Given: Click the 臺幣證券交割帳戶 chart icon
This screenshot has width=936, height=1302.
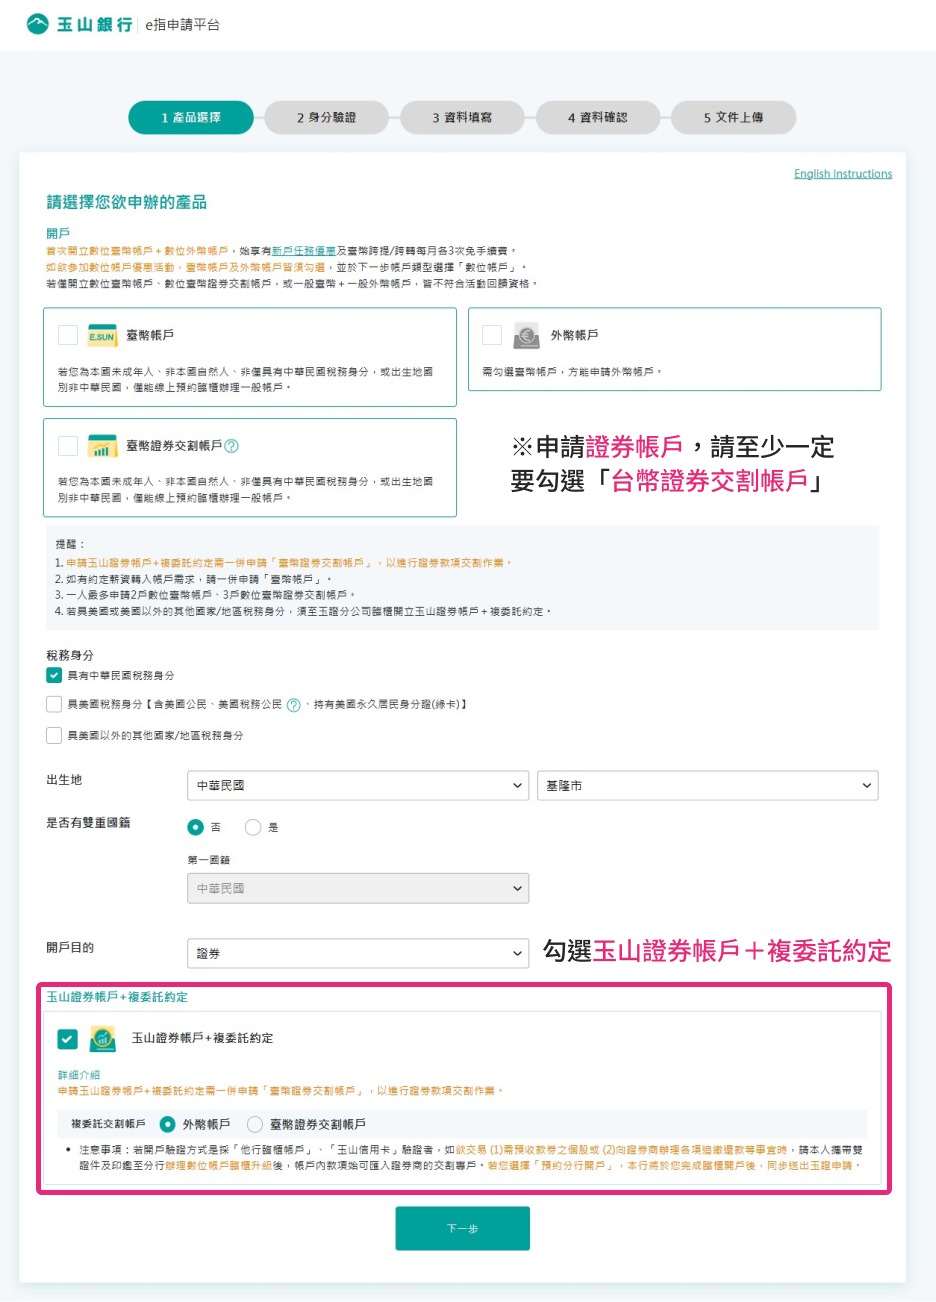Looking at the screenshot, I should 102,446.
